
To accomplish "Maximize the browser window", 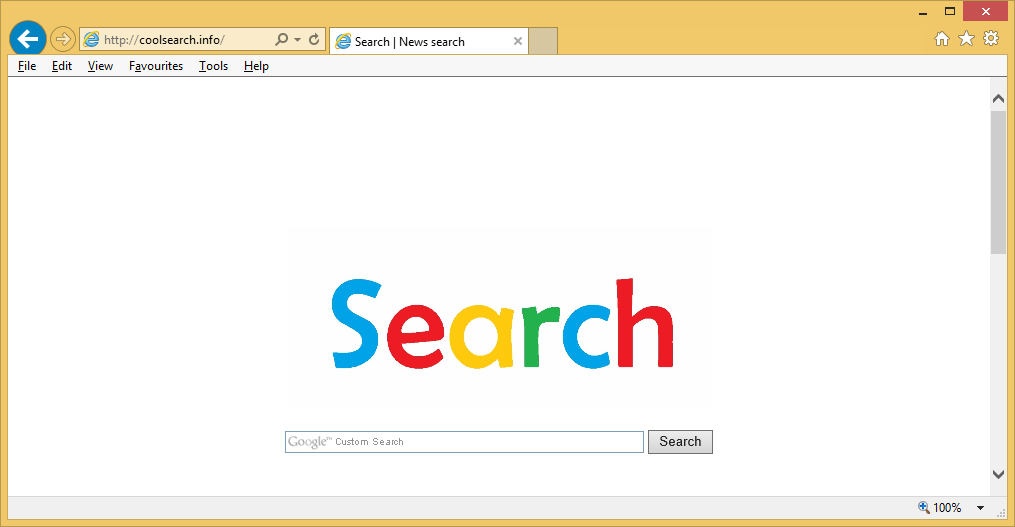I will pos(950,12).
